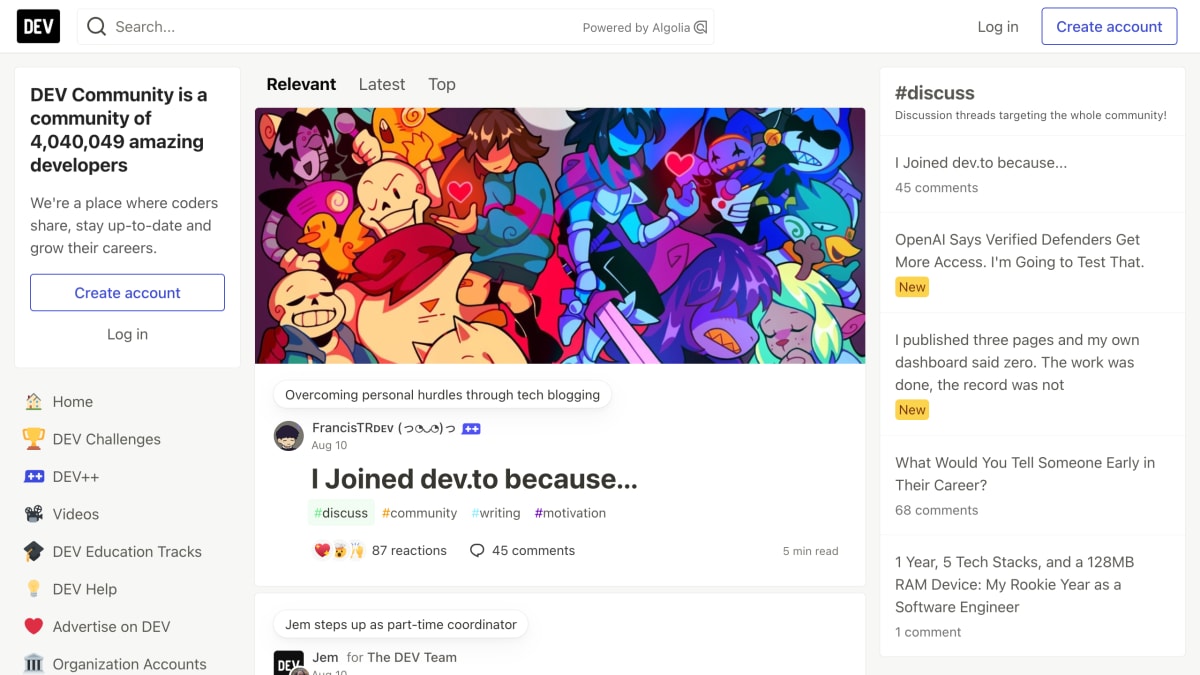Click Powered by Algolia text

click(636, 28)
